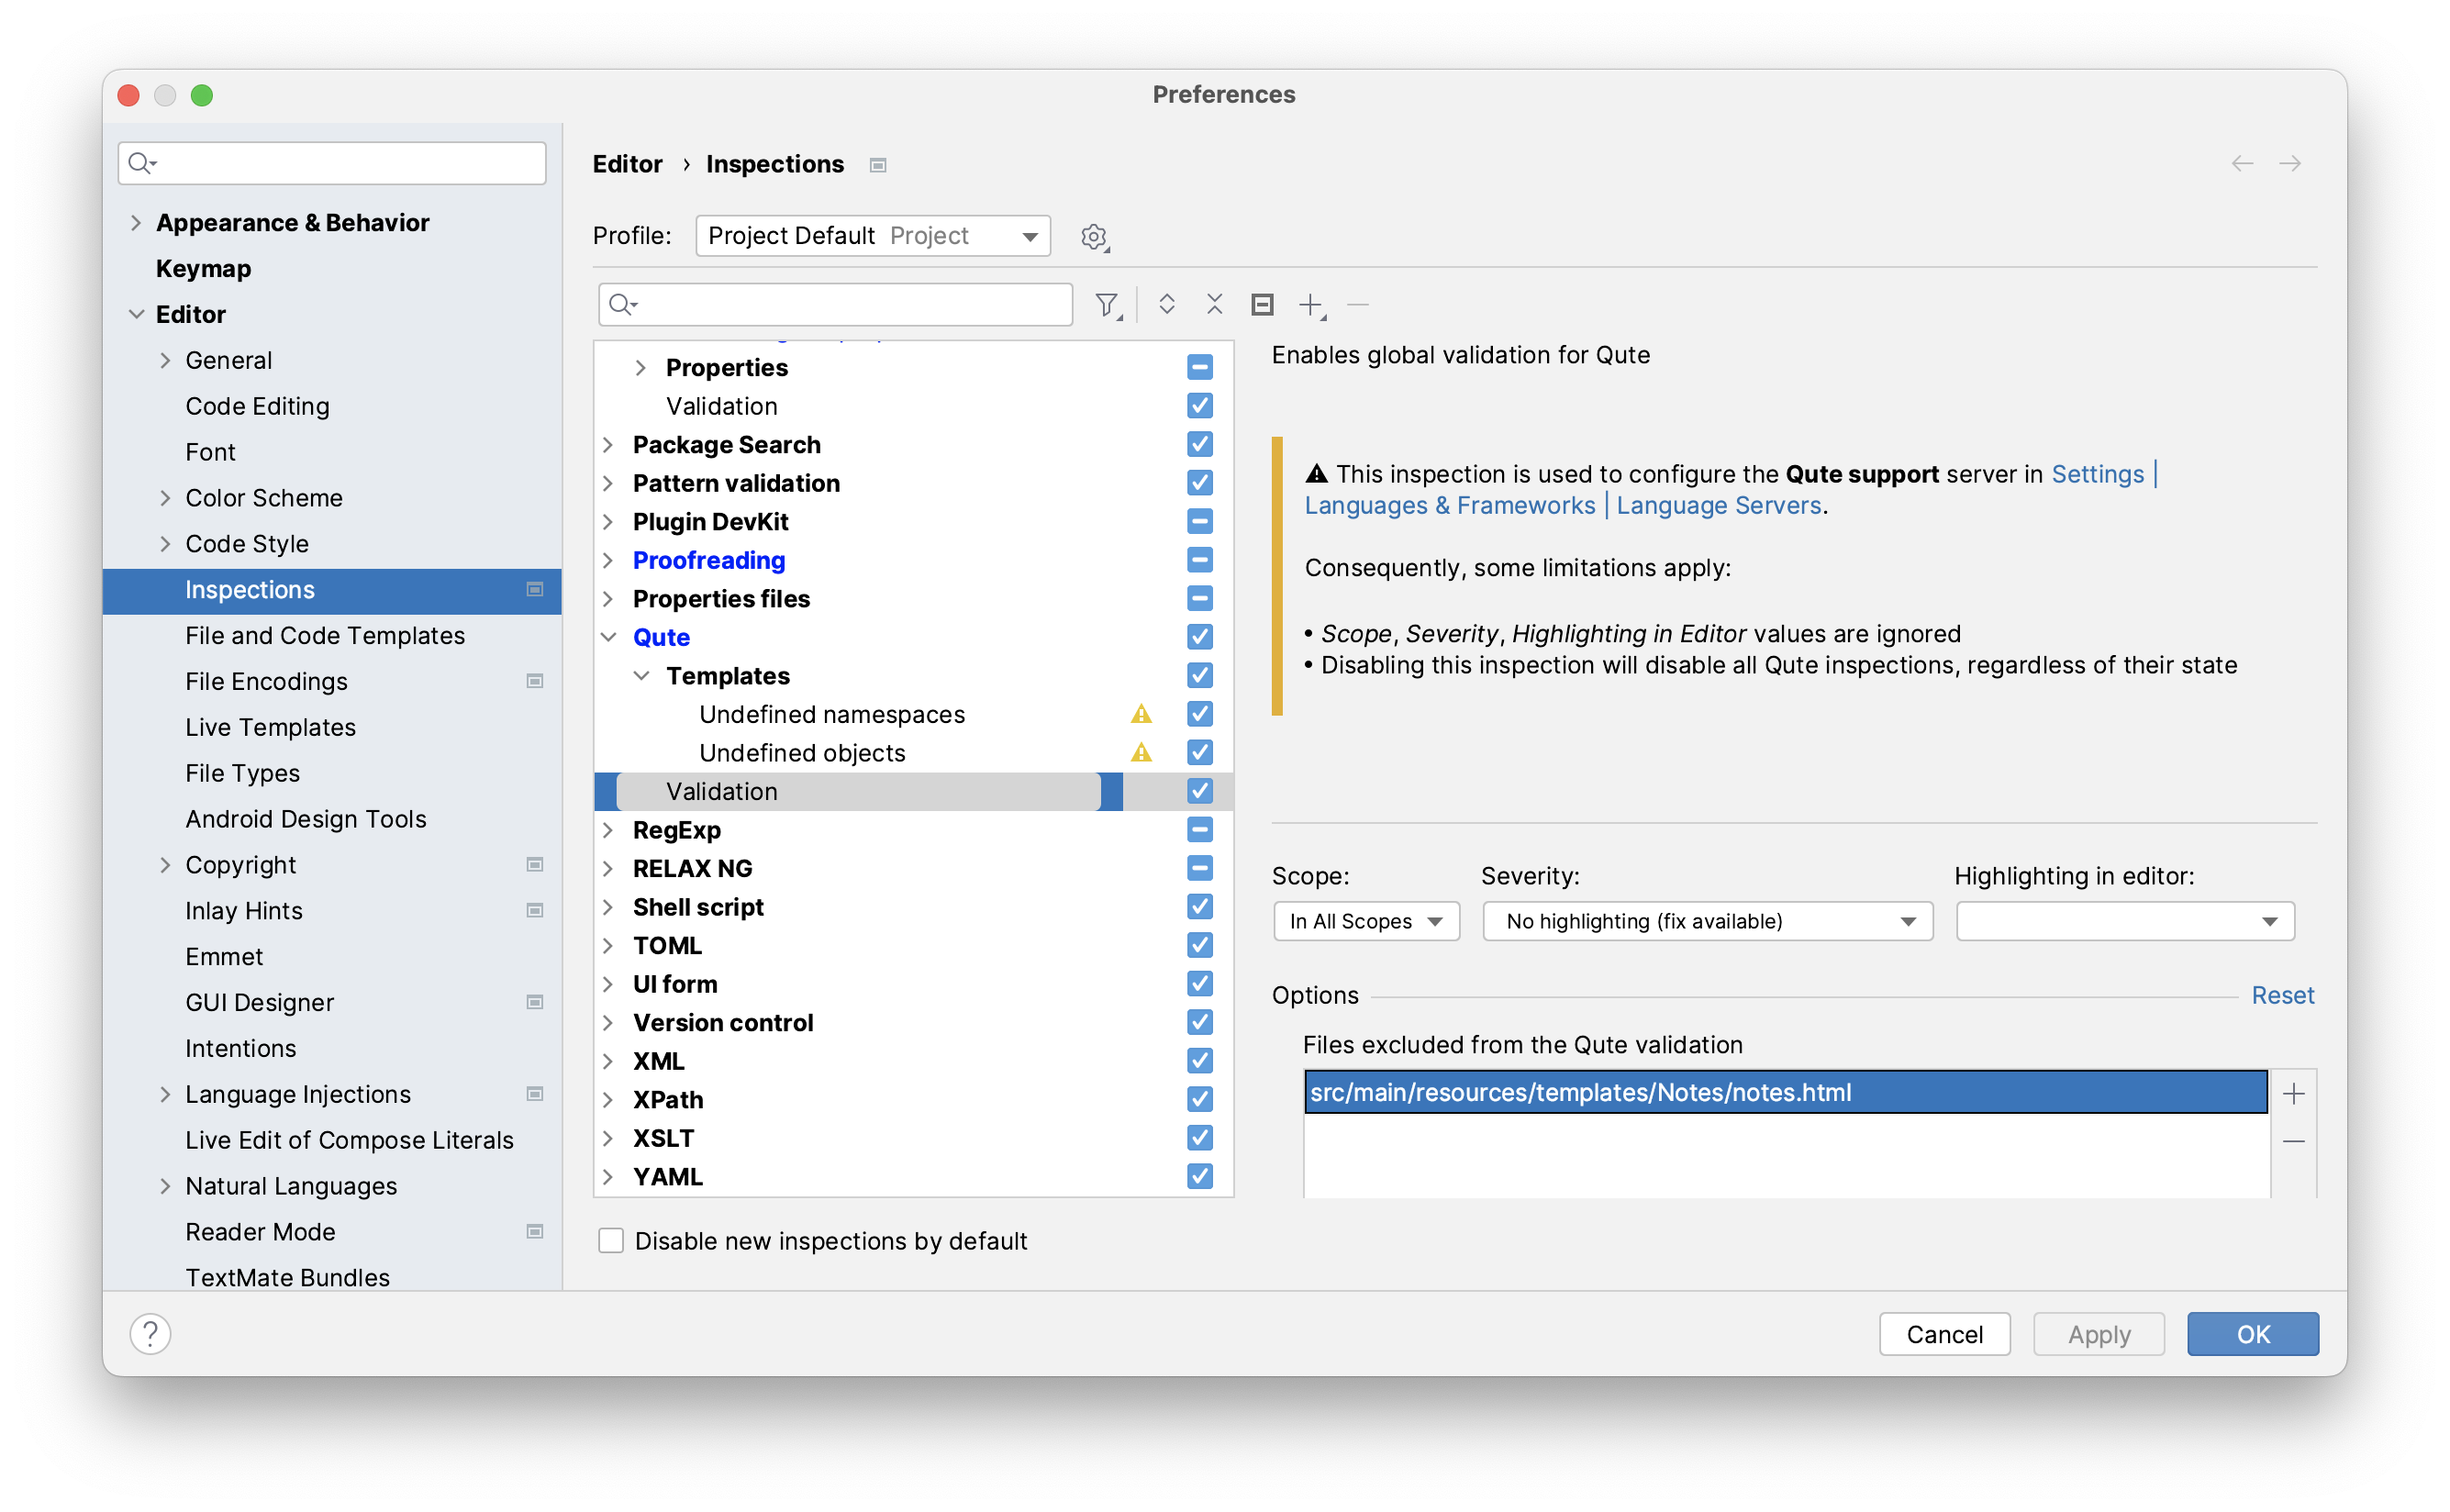Toggle the Undefined namespaces checkbox
Screen dimensions: 2450x1512
(1200, 714)
